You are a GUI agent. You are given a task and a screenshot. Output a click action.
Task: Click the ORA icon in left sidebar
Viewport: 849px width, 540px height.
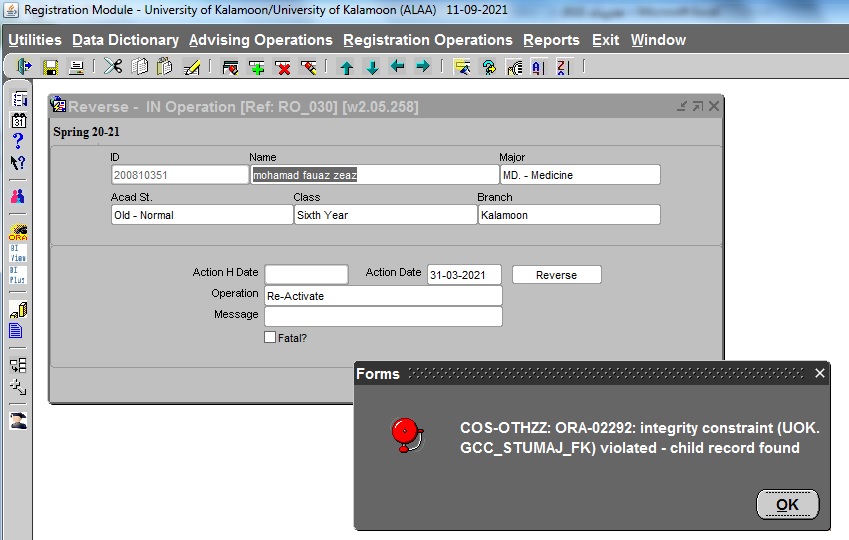(18, 232)
